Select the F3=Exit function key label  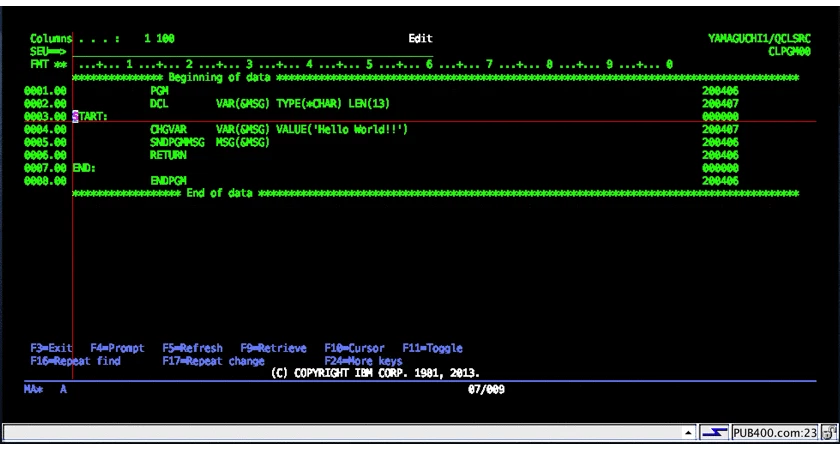(x=51, y=348)
